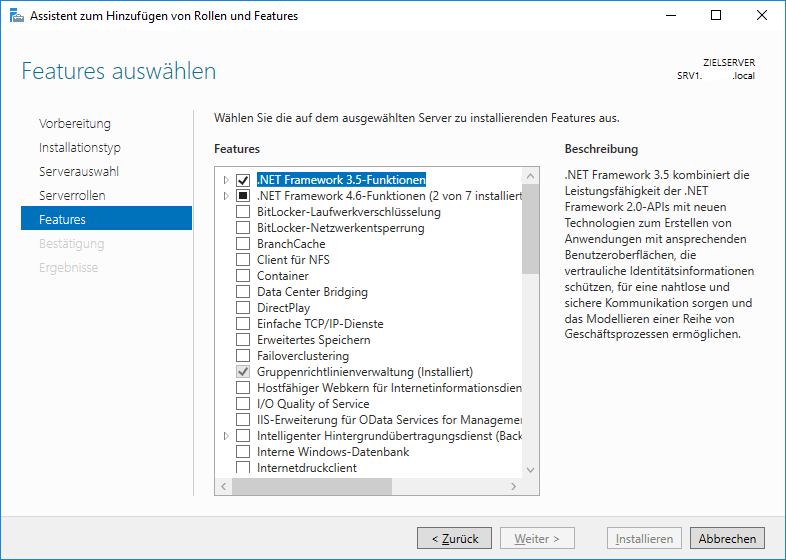Image resolution: width=786 pixels, height=560 pixels.
Task: Maximize the wizard window
Action: [716, 16]
